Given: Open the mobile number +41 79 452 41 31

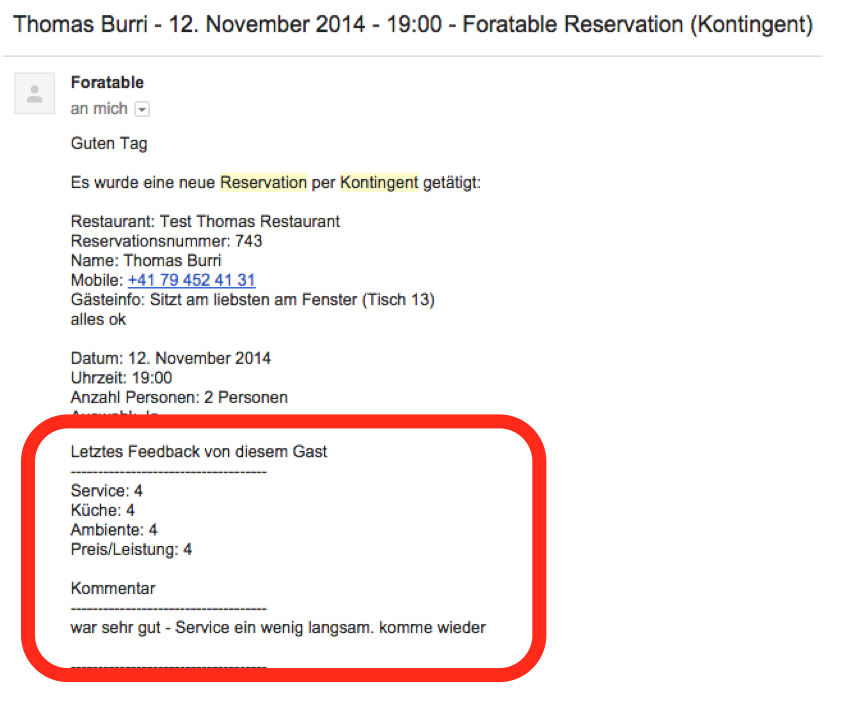Looking at the screenshot, I should click(191, 280).
